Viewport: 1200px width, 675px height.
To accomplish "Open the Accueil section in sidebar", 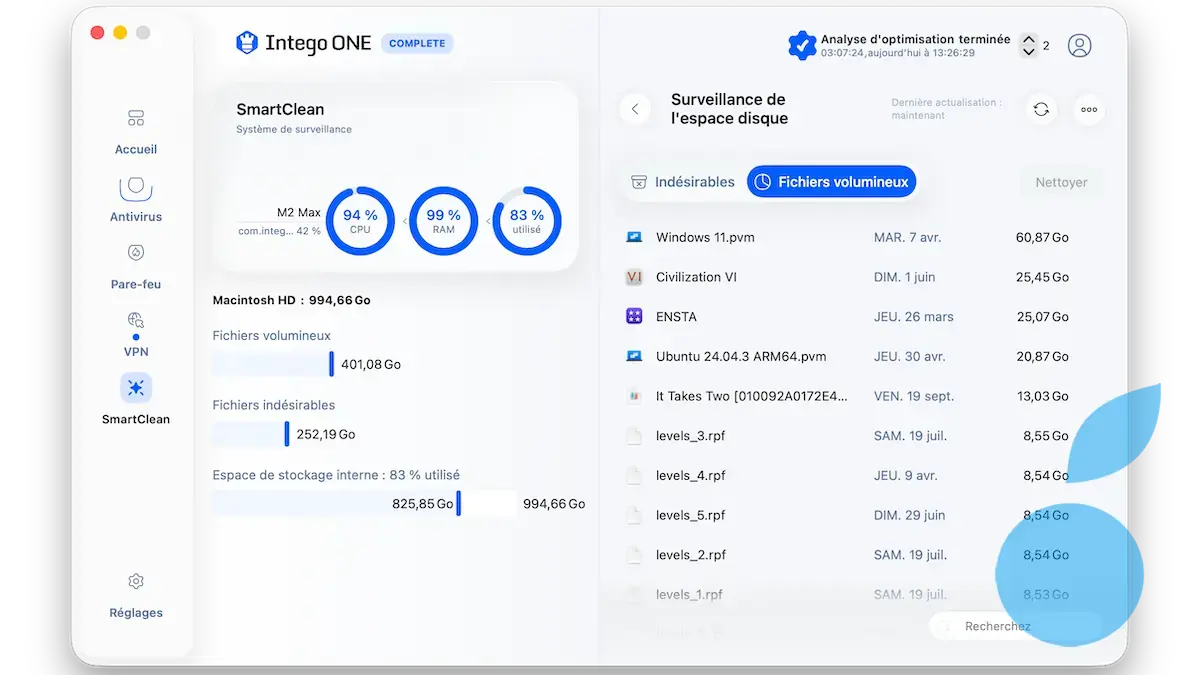I will coord(136,132).
